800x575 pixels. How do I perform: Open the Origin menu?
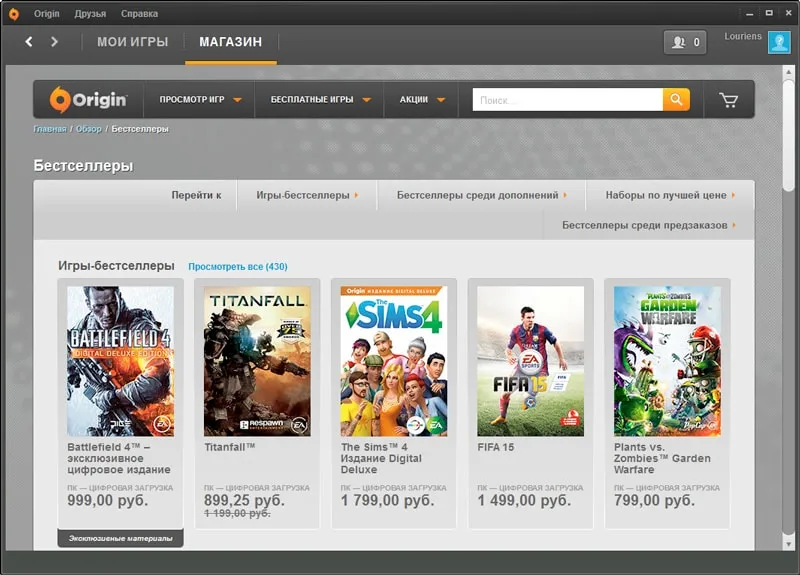[x=46, y=14]
